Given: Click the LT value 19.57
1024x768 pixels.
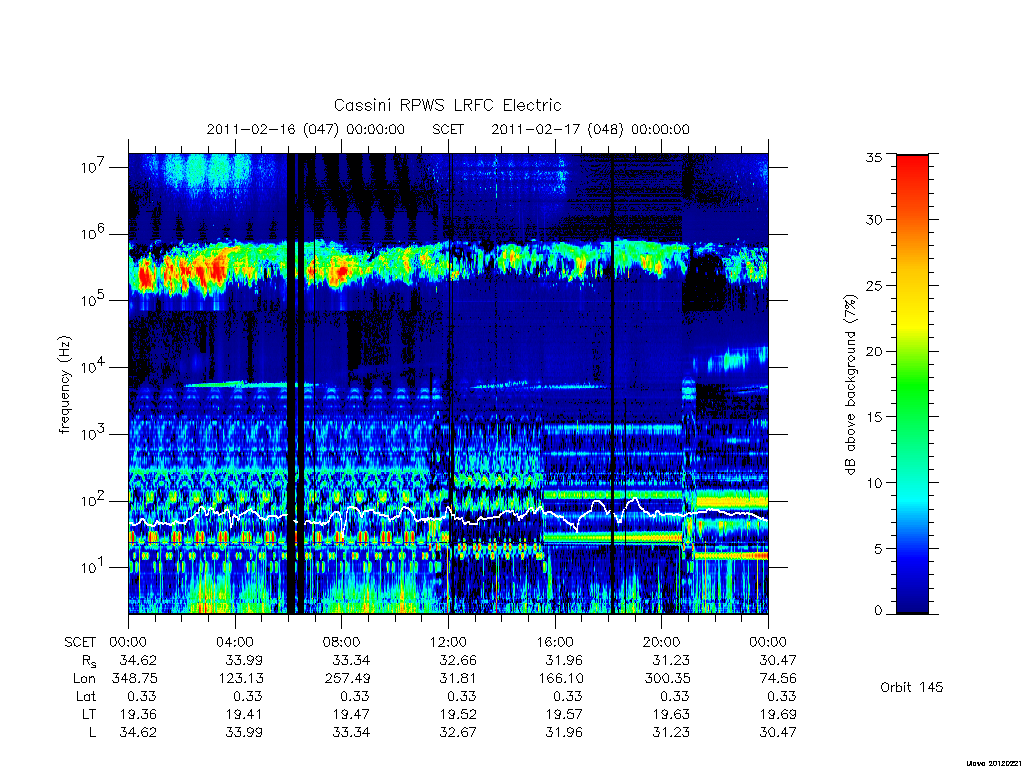Looking at the screenshot, I should coord(564,714).
